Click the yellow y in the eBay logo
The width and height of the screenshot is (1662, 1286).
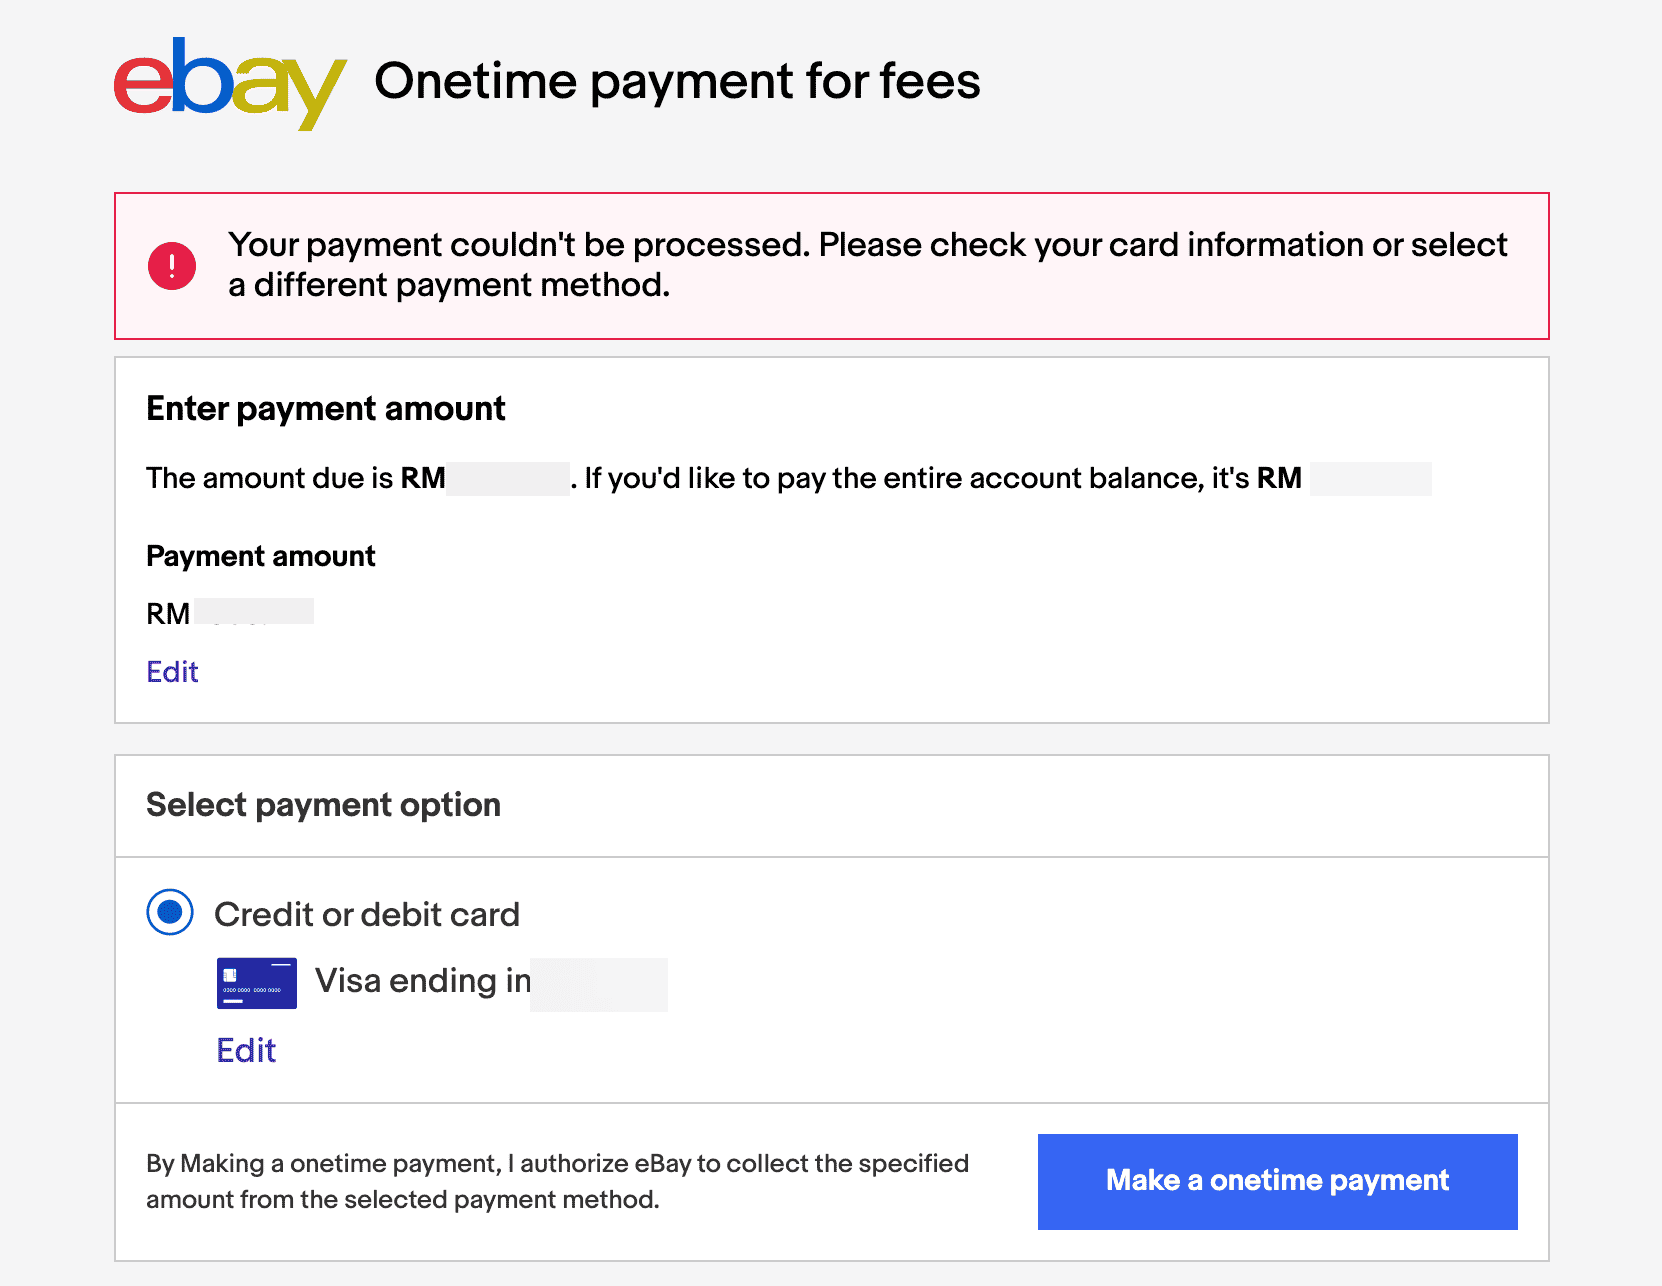tap(315, 95)
